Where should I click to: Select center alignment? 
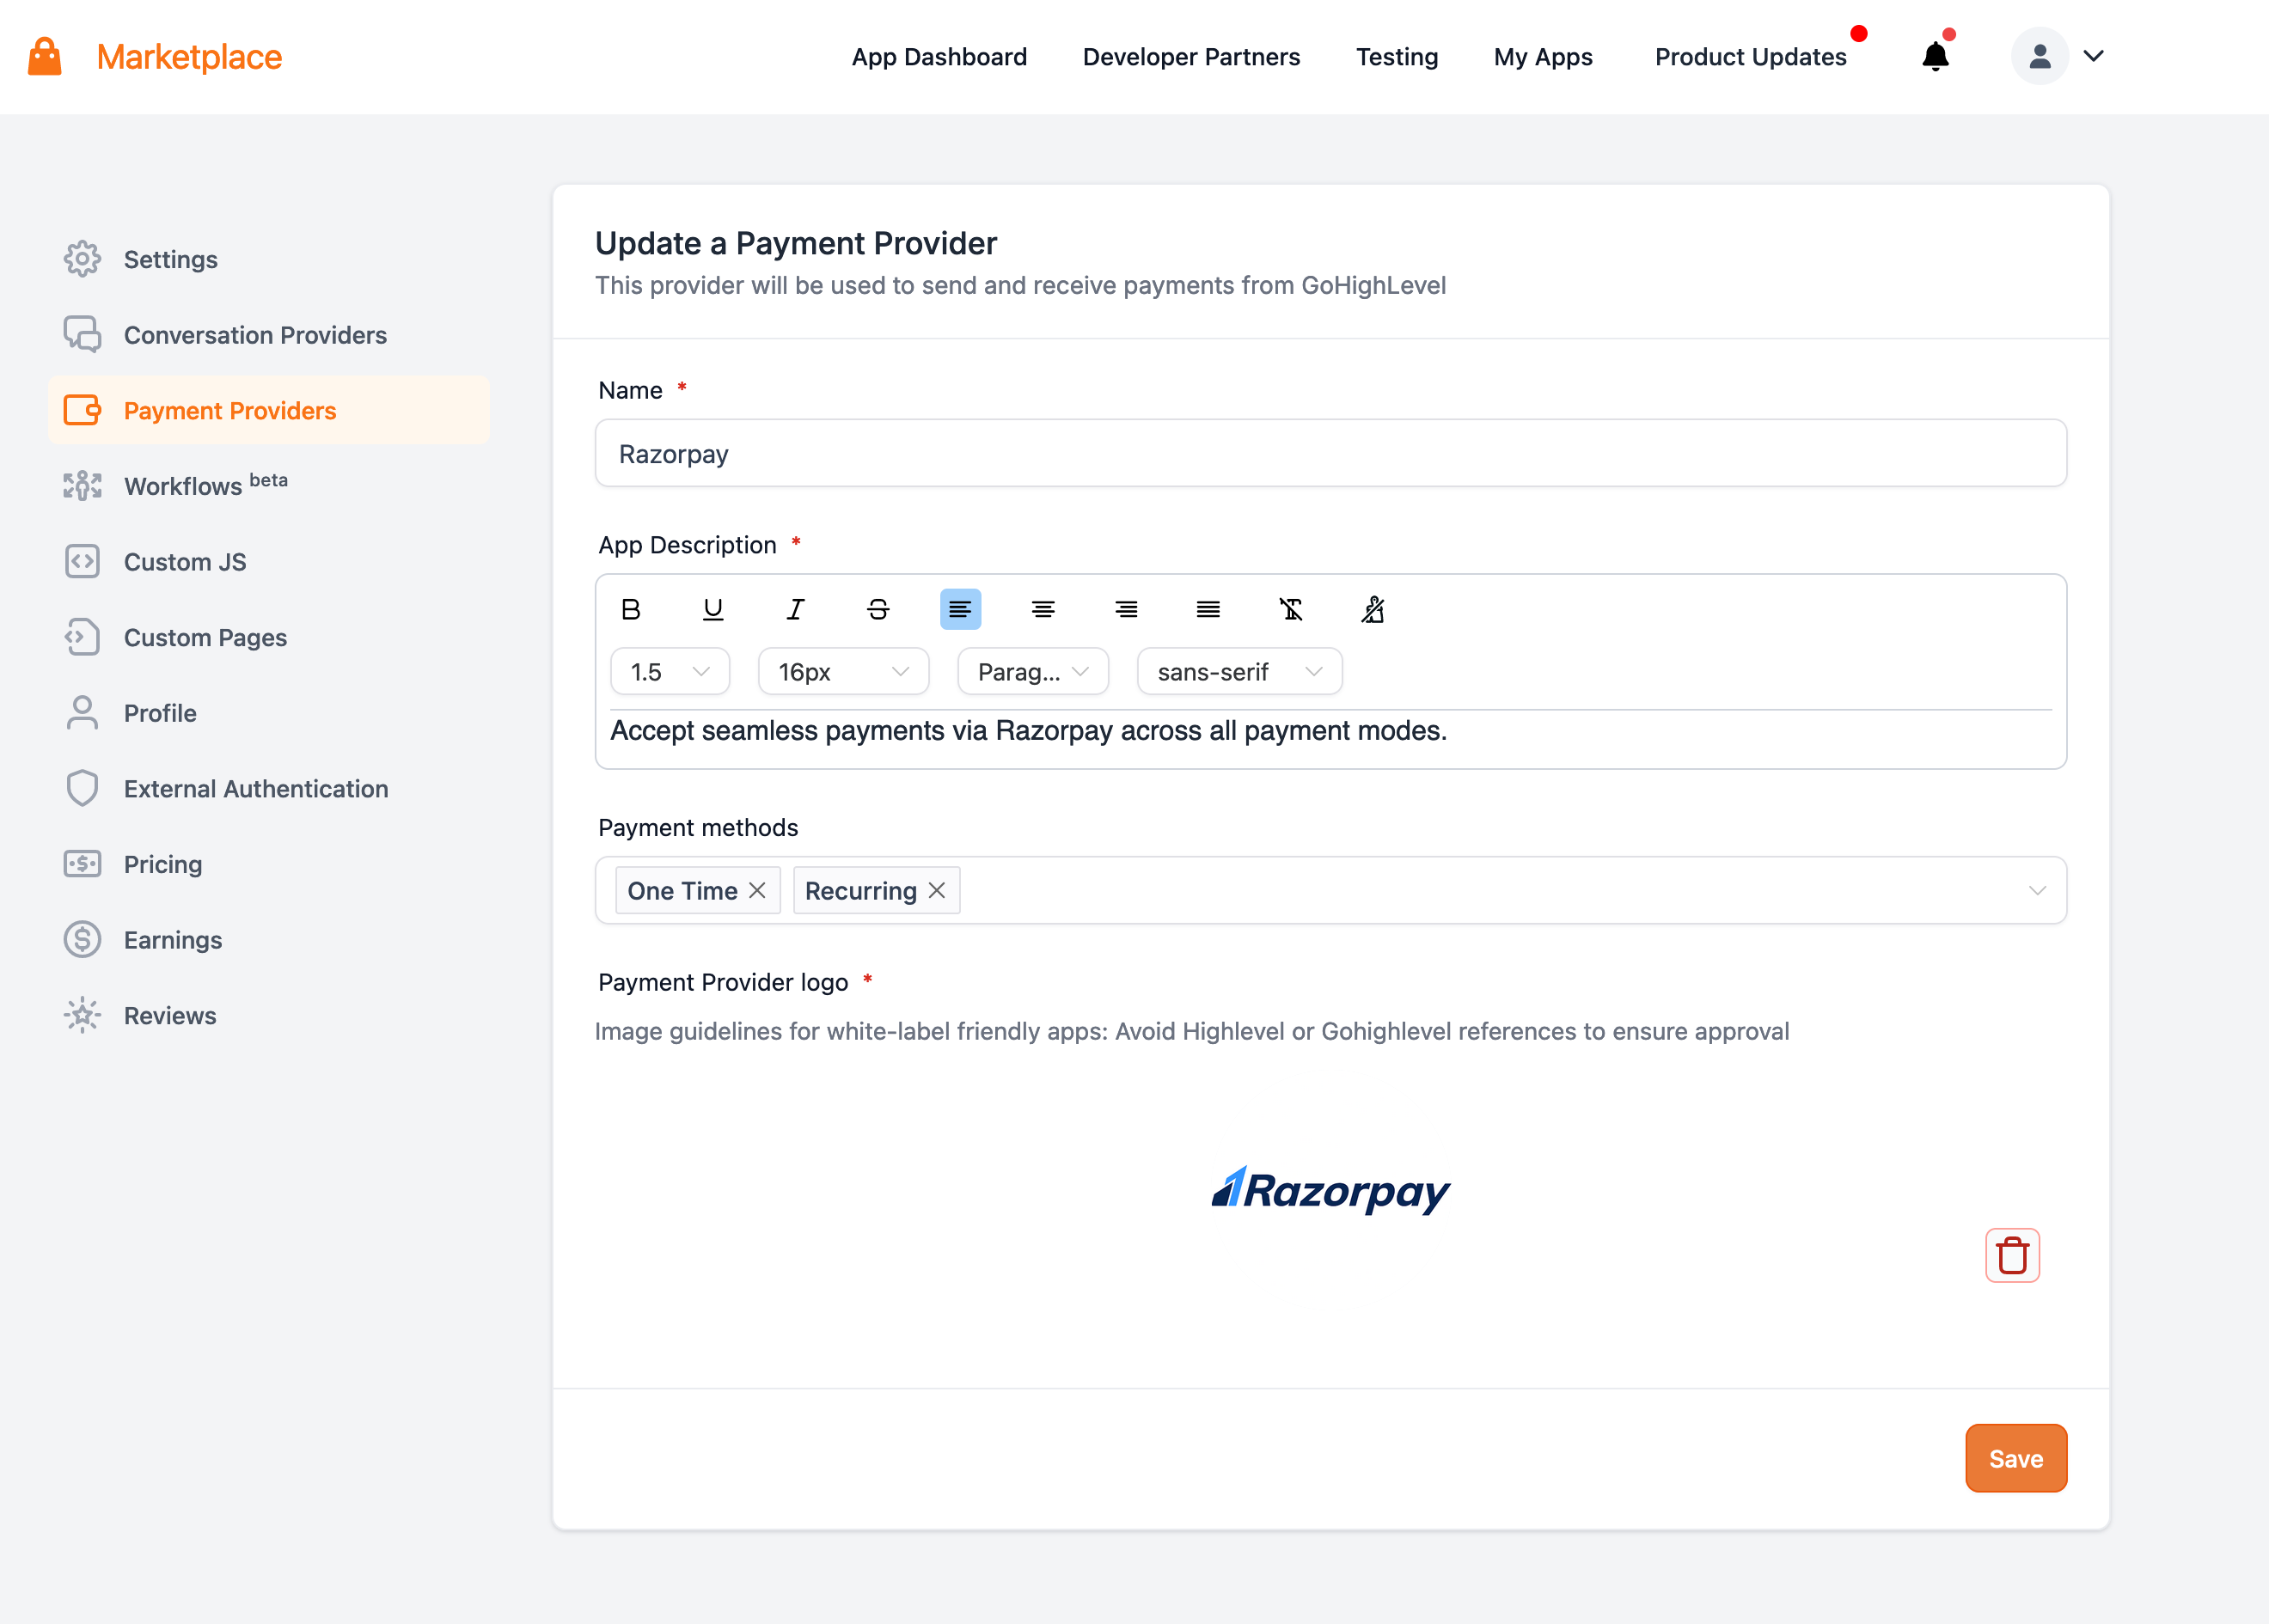(x=1043, y=609)
